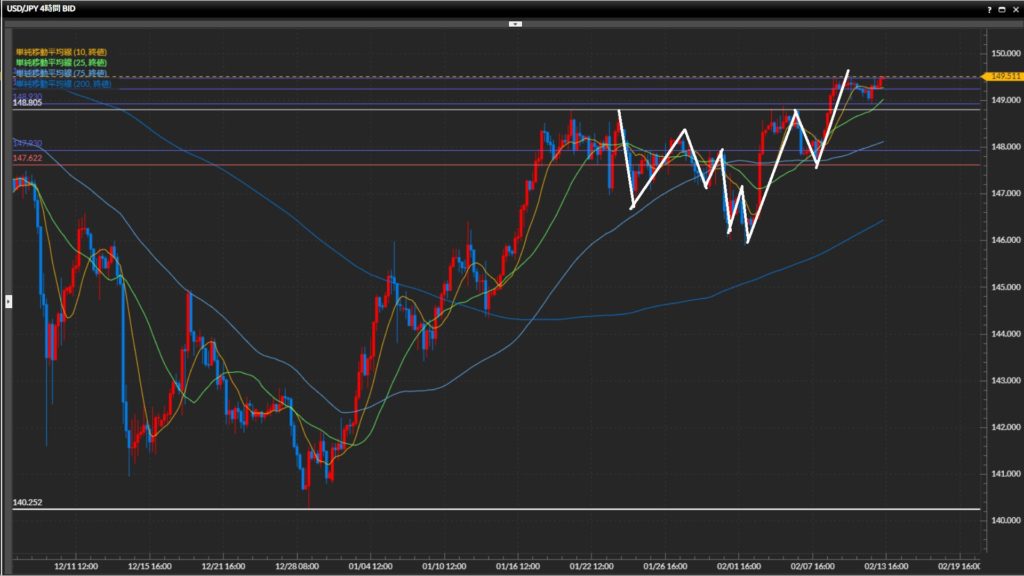Close the USD/JPY chart window

(1014, 8)
